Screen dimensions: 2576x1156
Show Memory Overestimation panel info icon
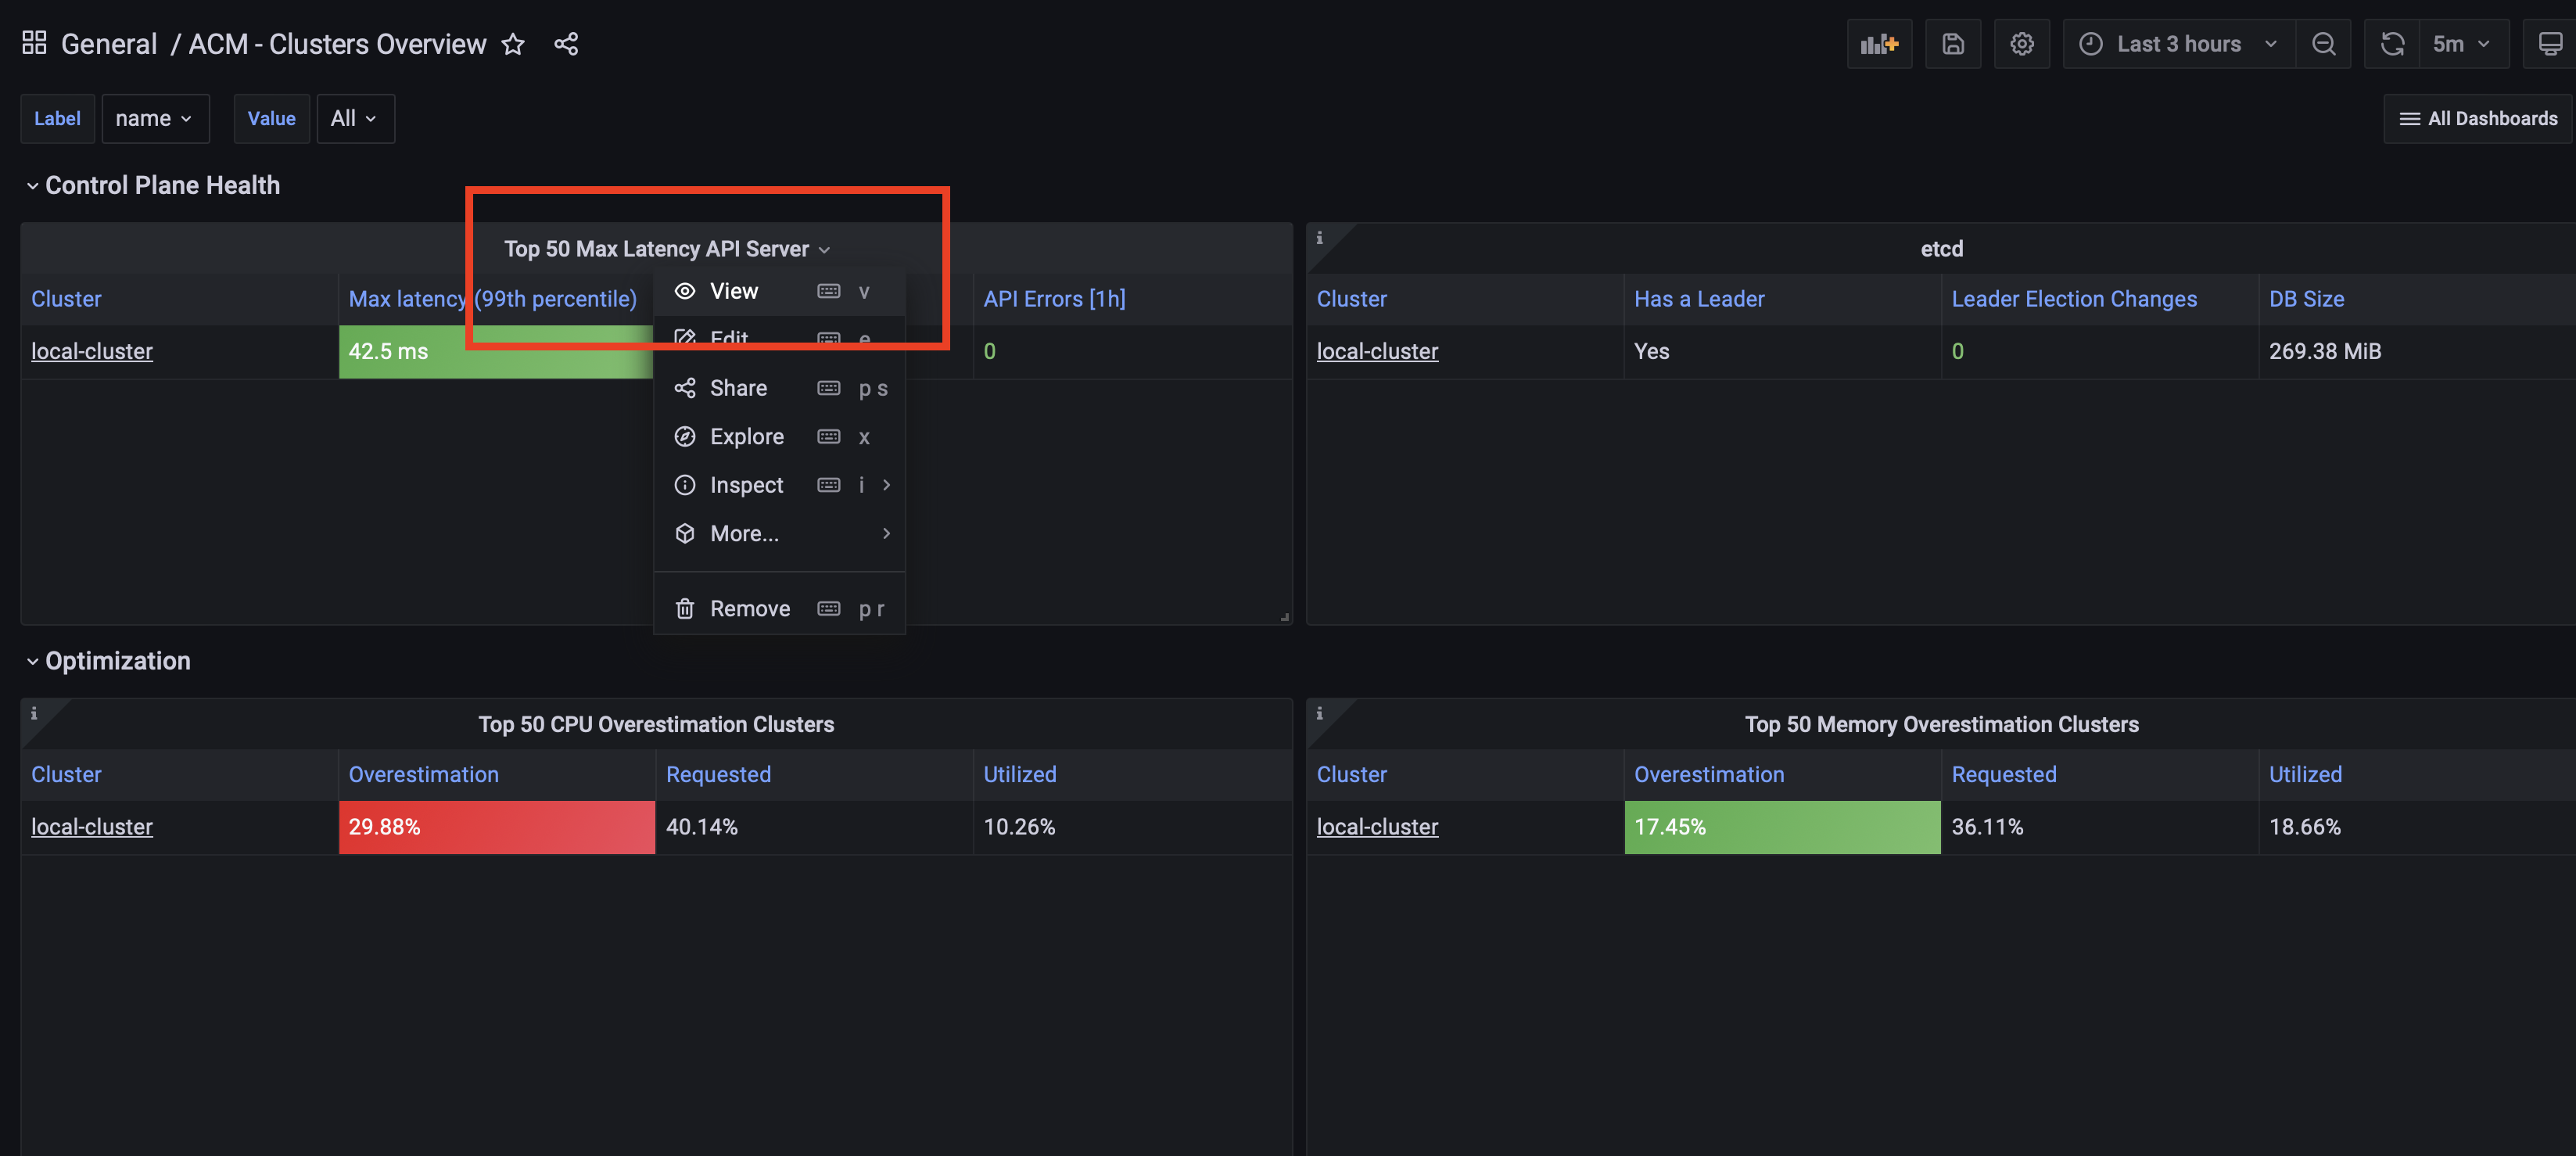1319,713
